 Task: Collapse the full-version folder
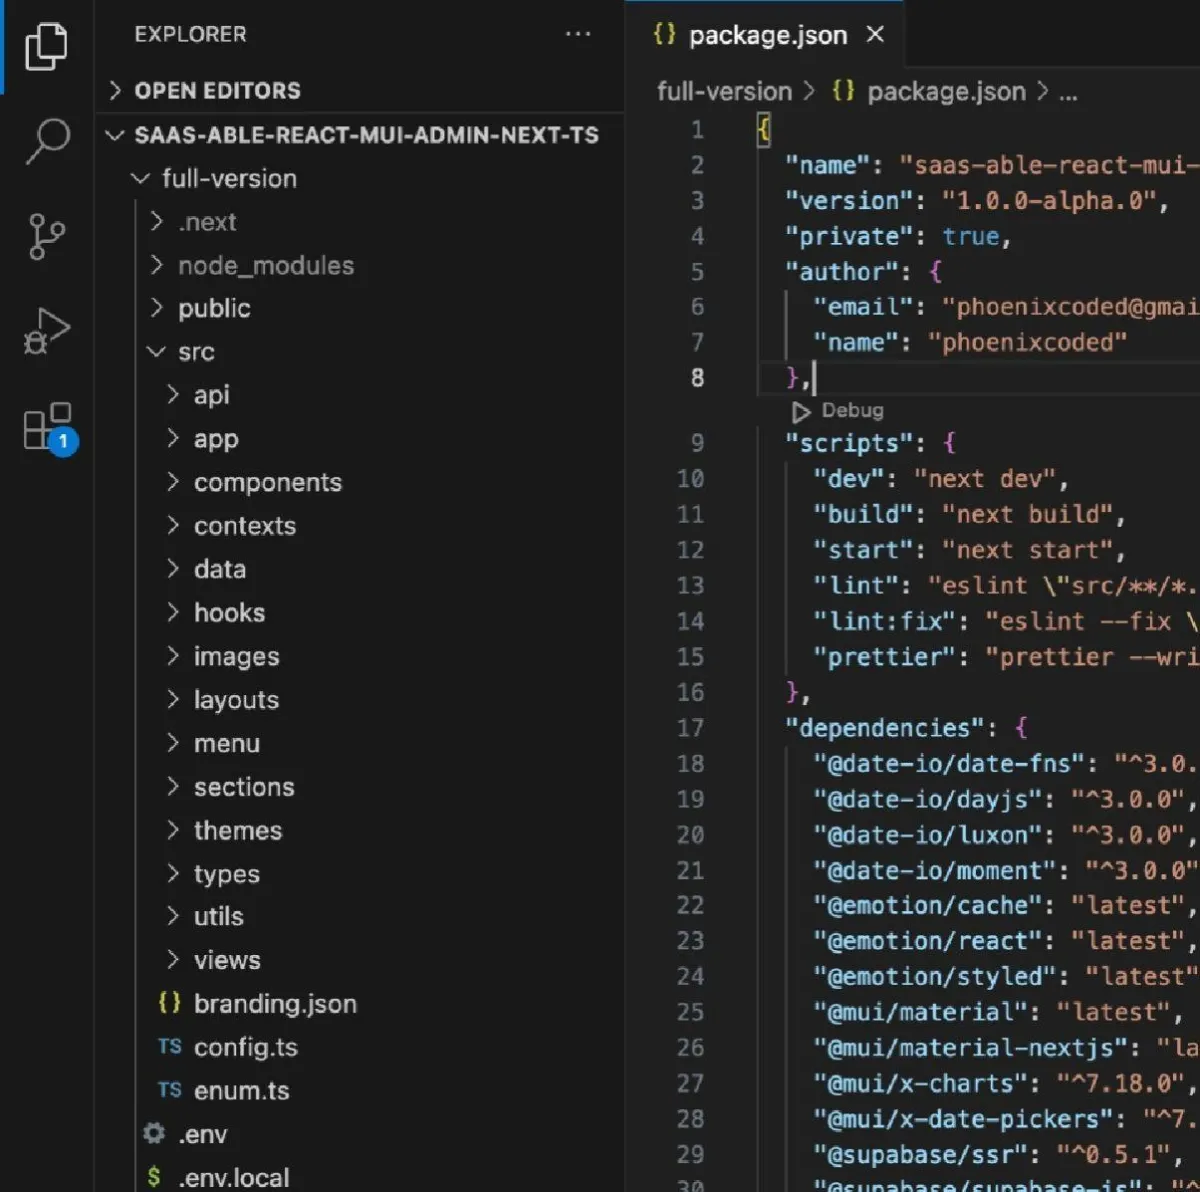point(229,178)
